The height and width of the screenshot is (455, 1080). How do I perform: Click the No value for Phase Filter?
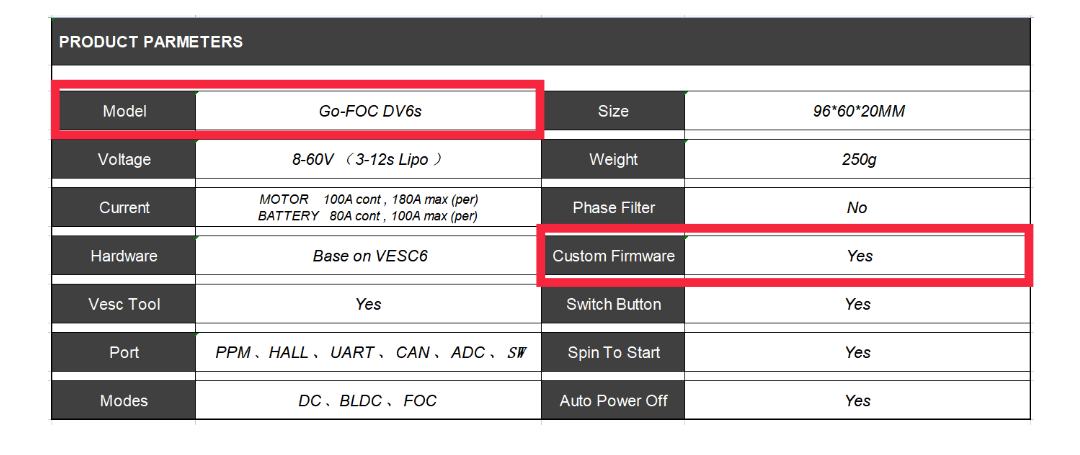coord(858,208)
